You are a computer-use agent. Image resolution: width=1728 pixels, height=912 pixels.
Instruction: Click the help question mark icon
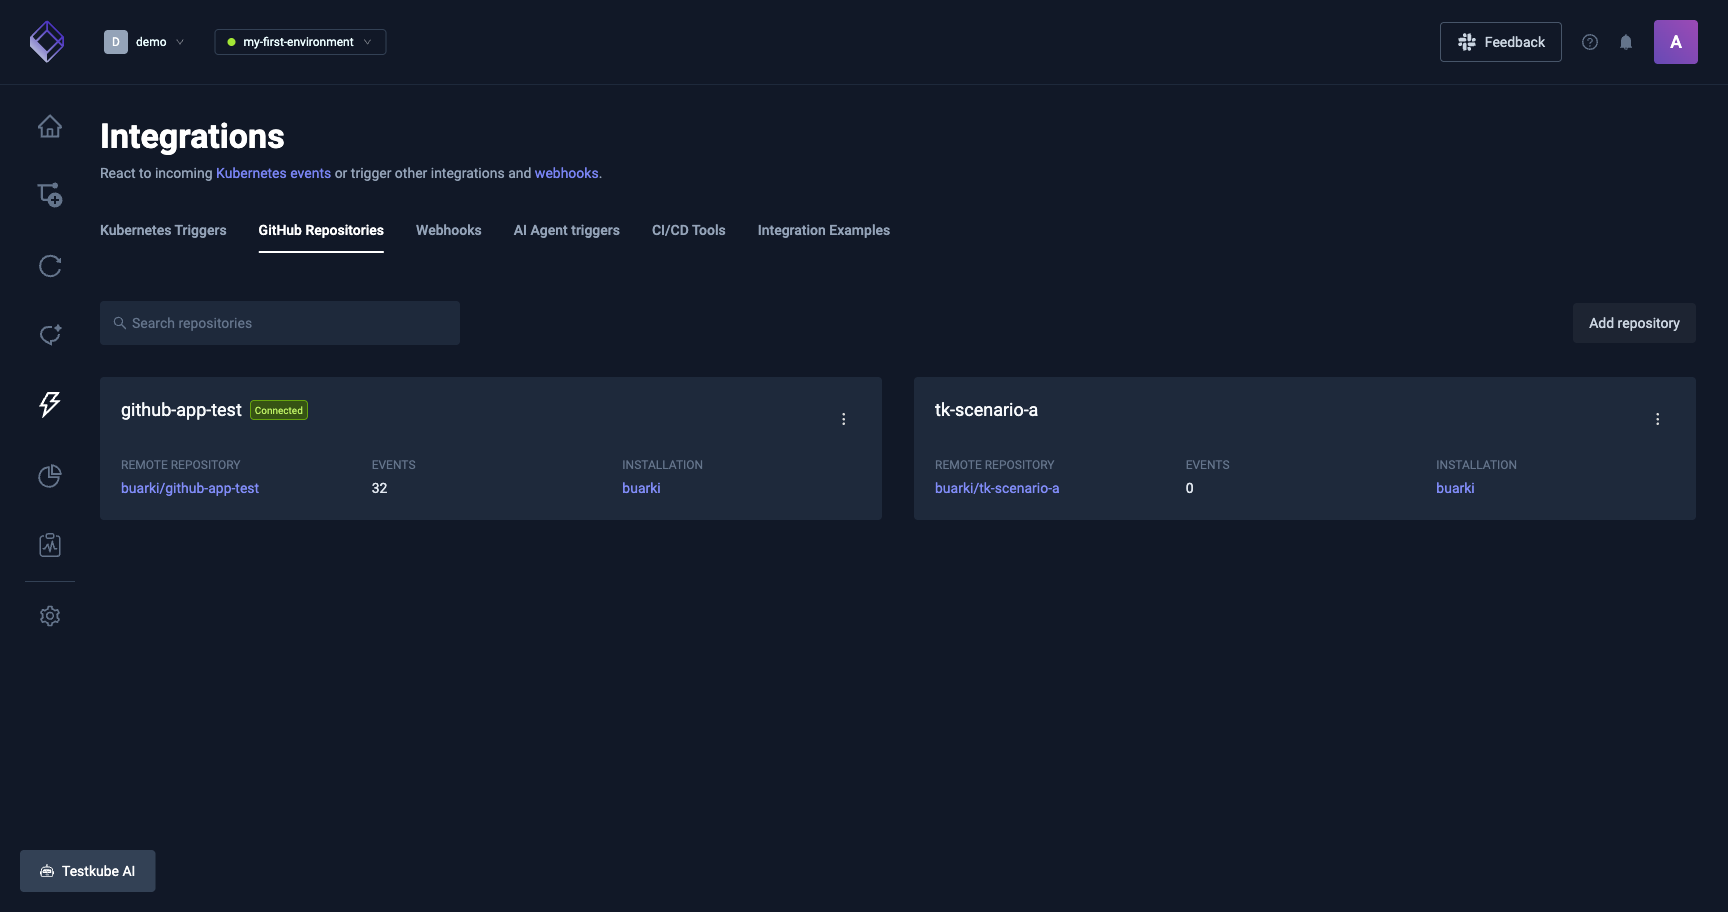click(1590, 42)
